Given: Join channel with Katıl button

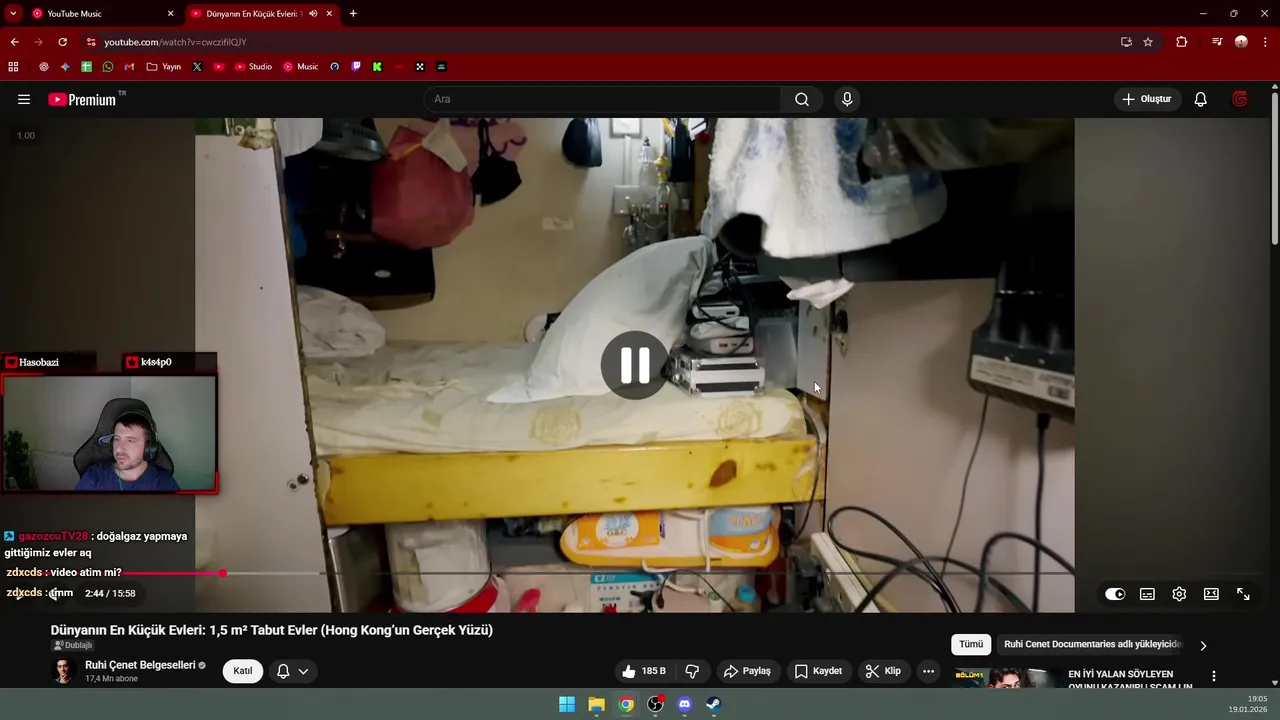Looking at the screenshot, I should click(243, 671).
